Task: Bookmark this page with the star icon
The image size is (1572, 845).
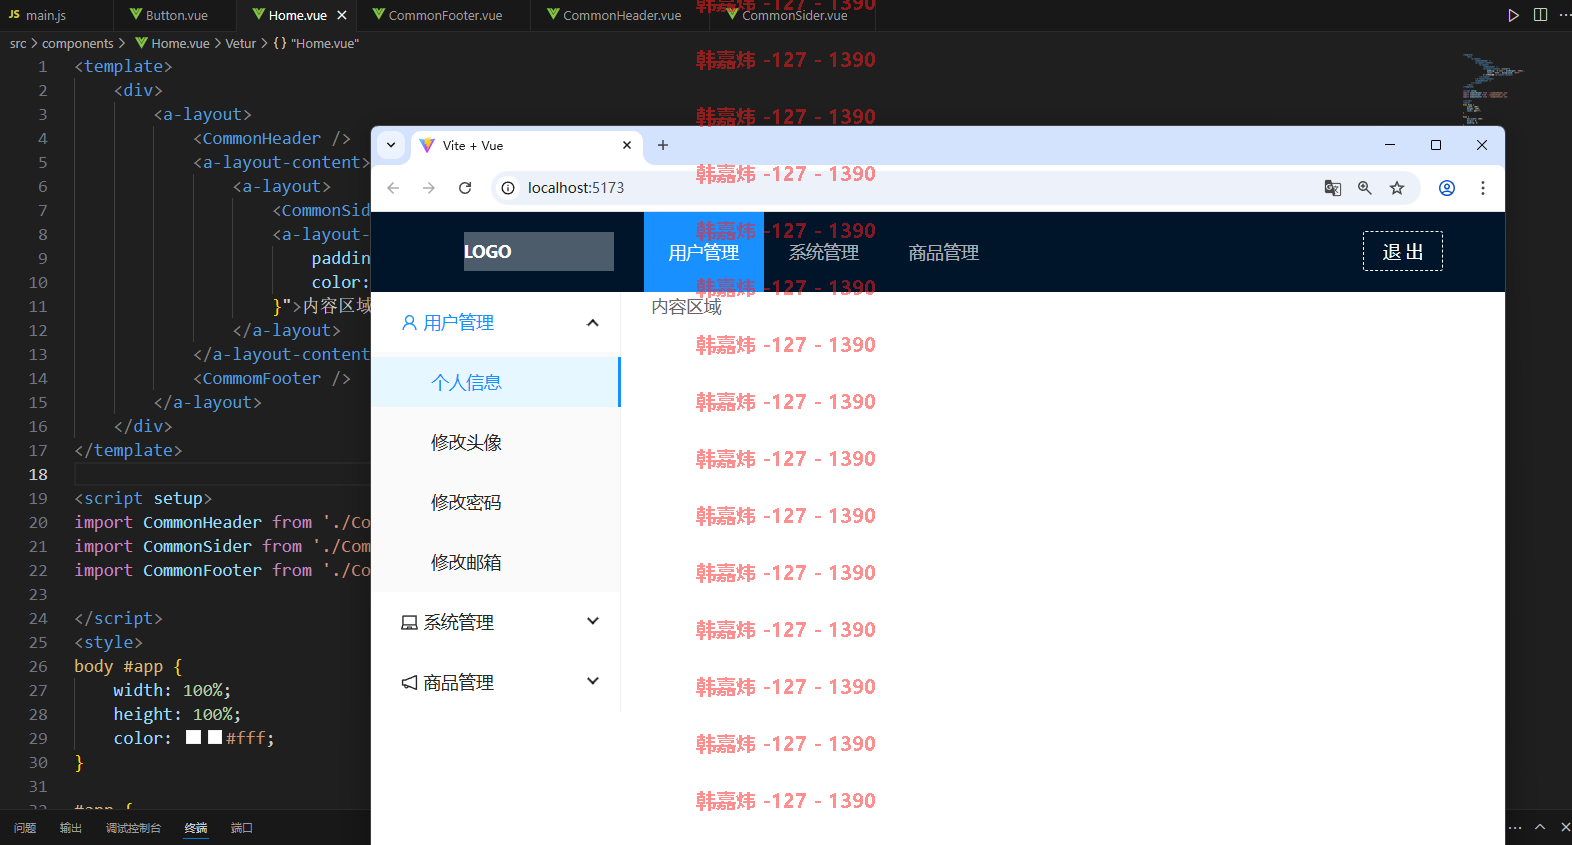Action: [1397, 188]
